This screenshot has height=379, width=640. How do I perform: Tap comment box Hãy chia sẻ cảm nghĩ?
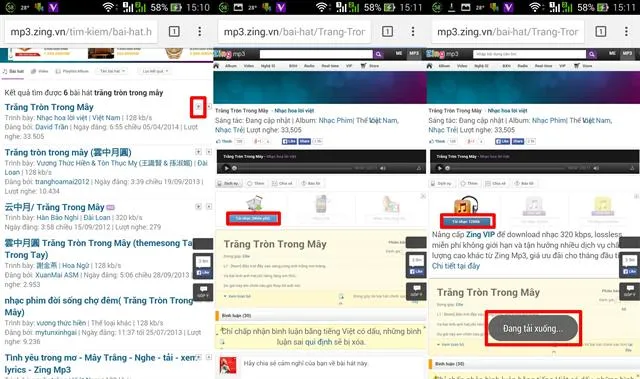click(331, 363)
